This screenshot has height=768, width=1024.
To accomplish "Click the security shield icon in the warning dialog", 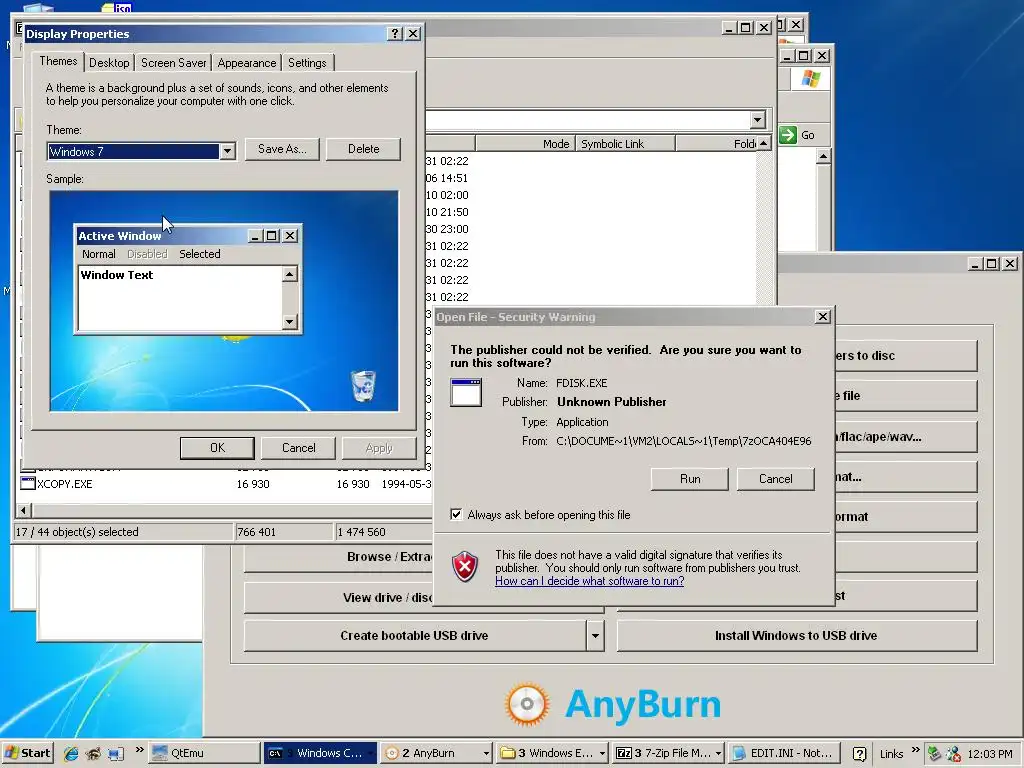I will click(x=465, y=566).
